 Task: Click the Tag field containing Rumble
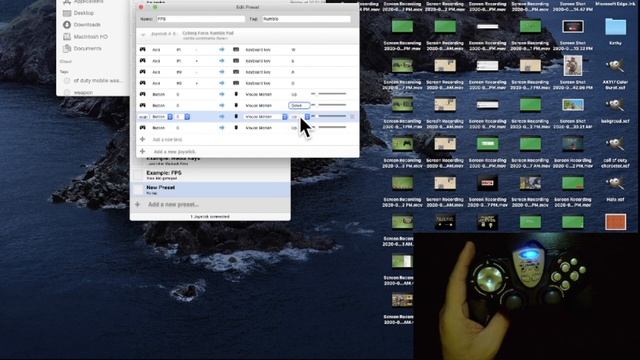306,19
